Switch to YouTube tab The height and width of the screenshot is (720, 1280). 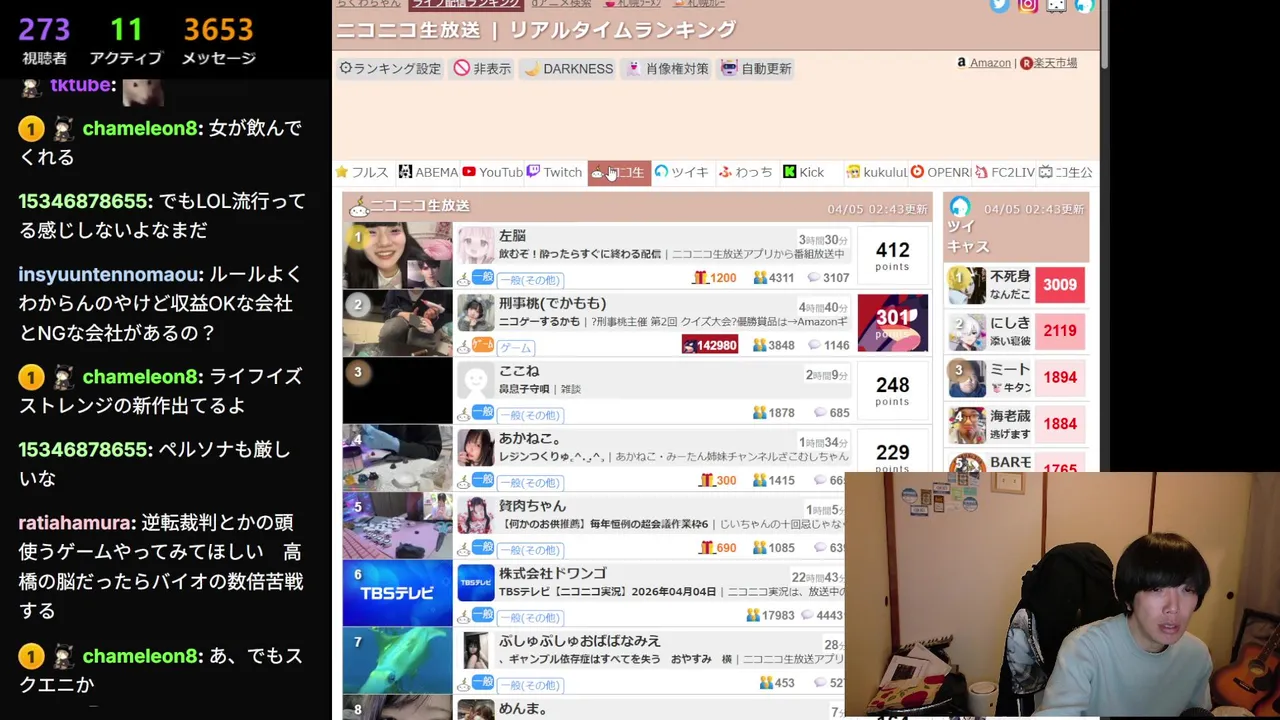pos(492,172)
